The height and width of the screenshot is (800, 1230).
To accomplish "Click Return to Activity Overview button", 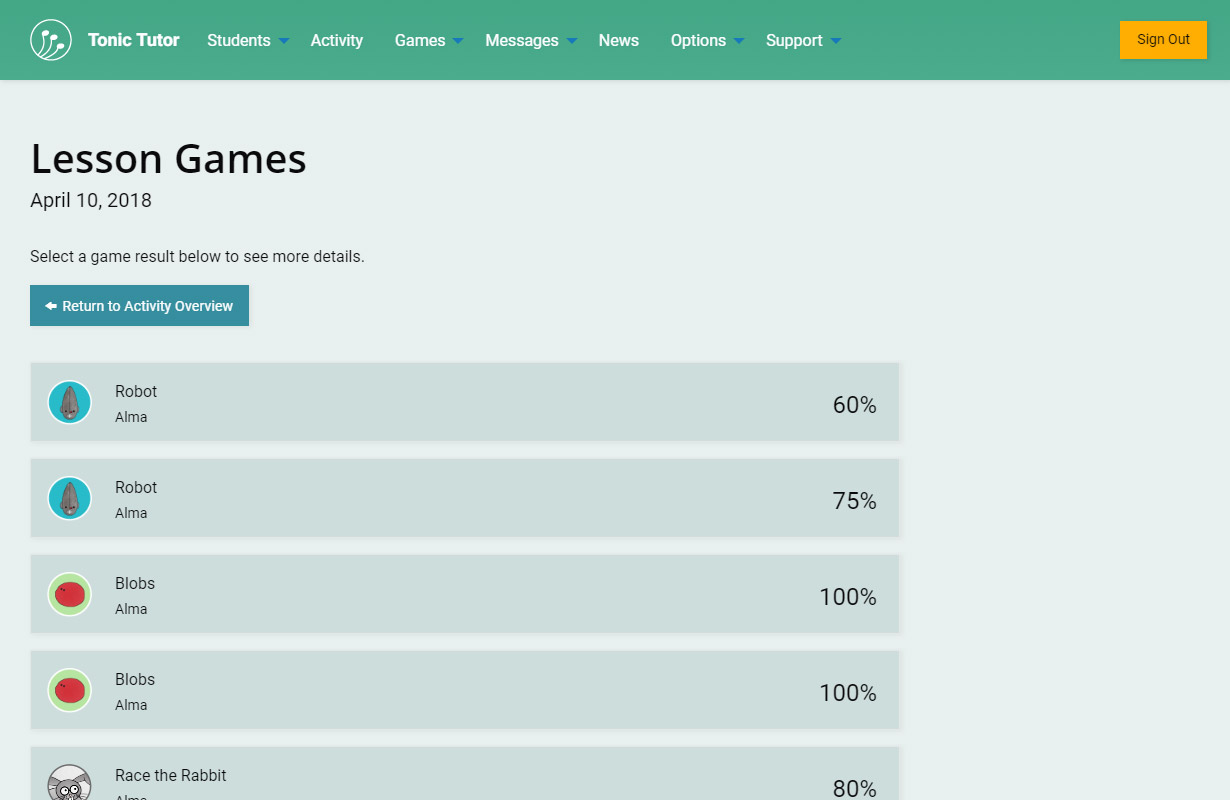I will point(139,306).
